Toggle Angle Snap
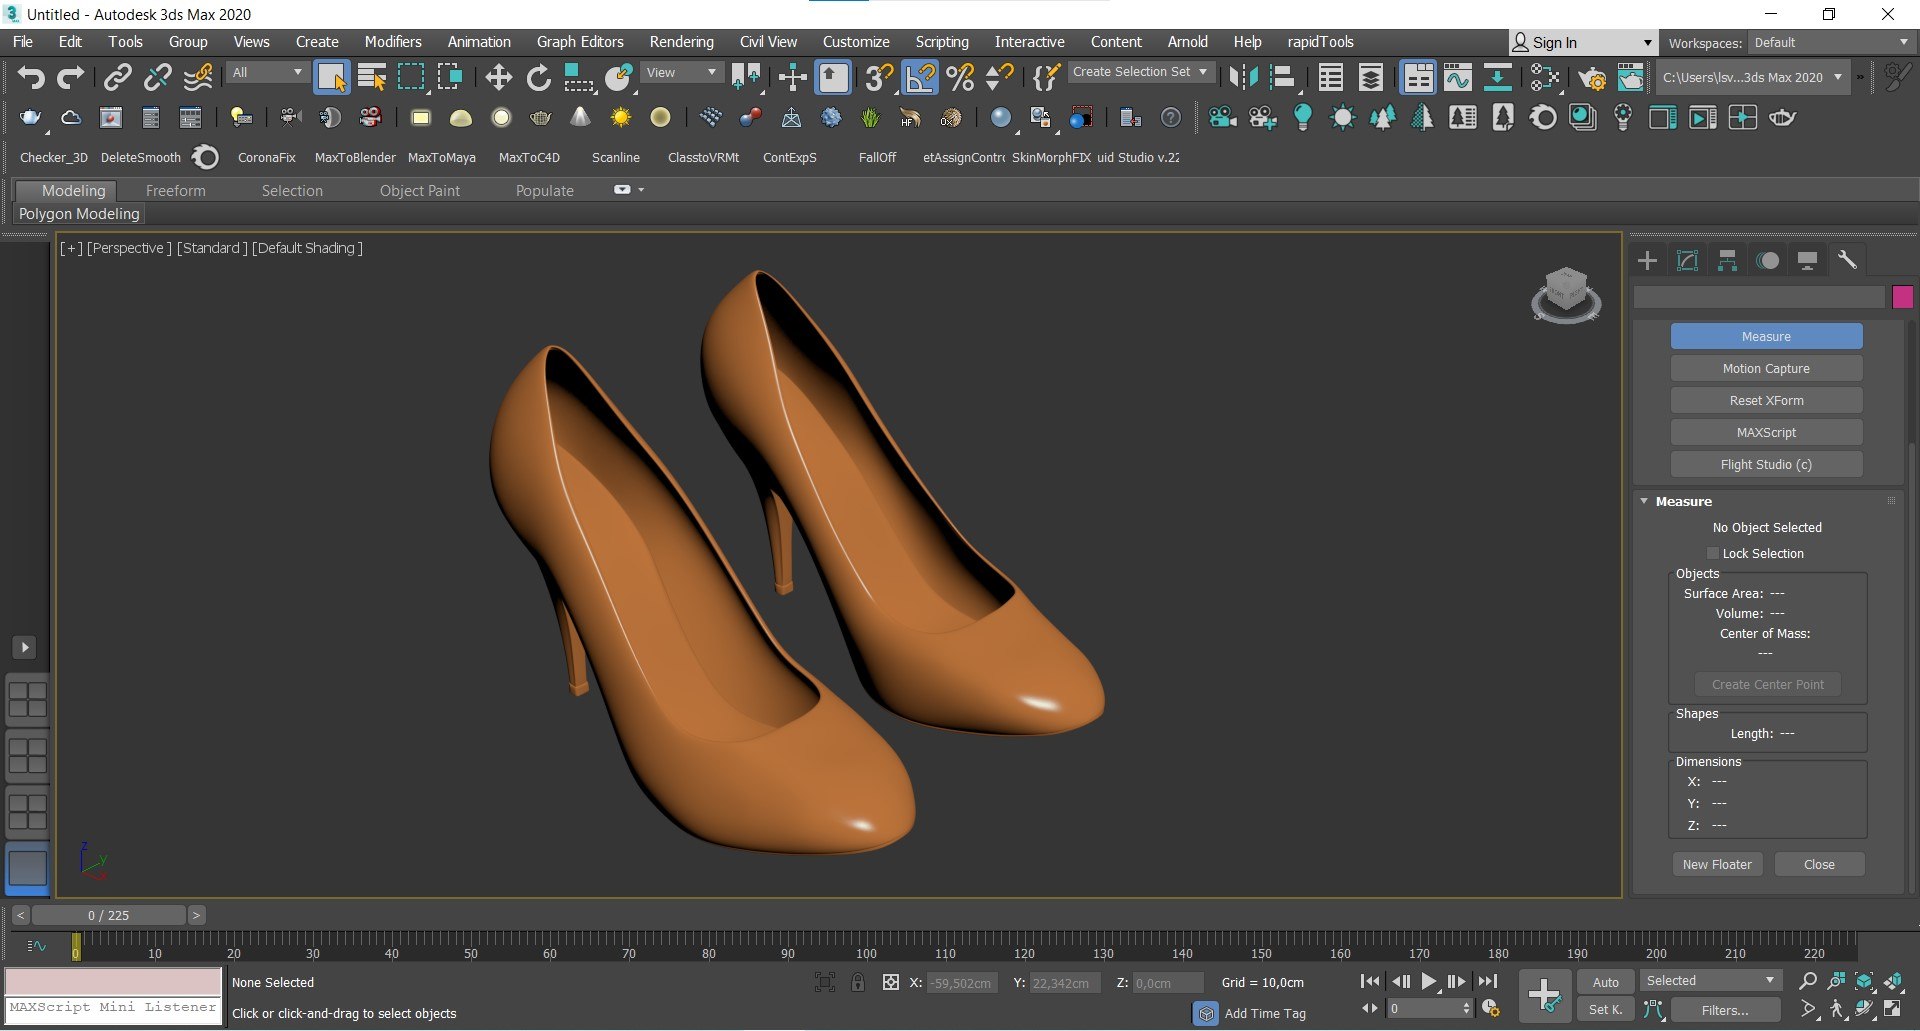Viewport: 1920px width, 1031px height. click(920, 77)
